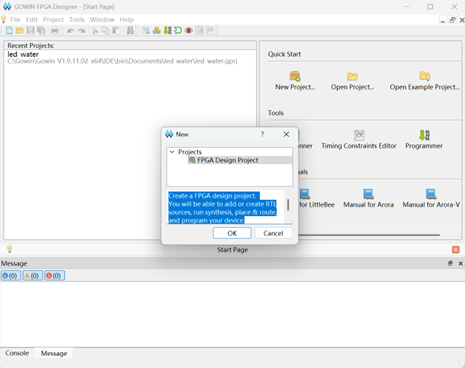
Task: Click the help question mark in New dialog
Action: (x=262, y=134)
